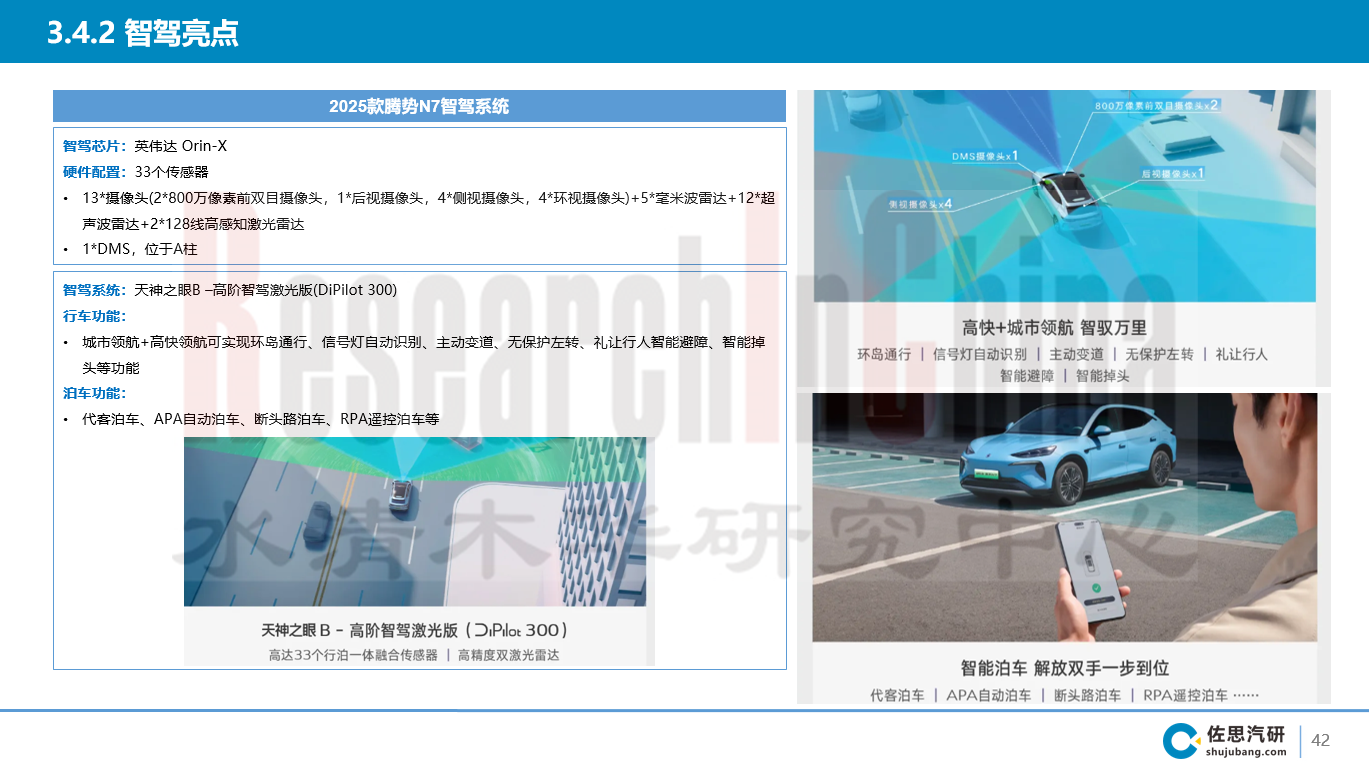
Task: Click the 环岛通行 feature text
Action: pyautogui.click(x=884, y=354)
